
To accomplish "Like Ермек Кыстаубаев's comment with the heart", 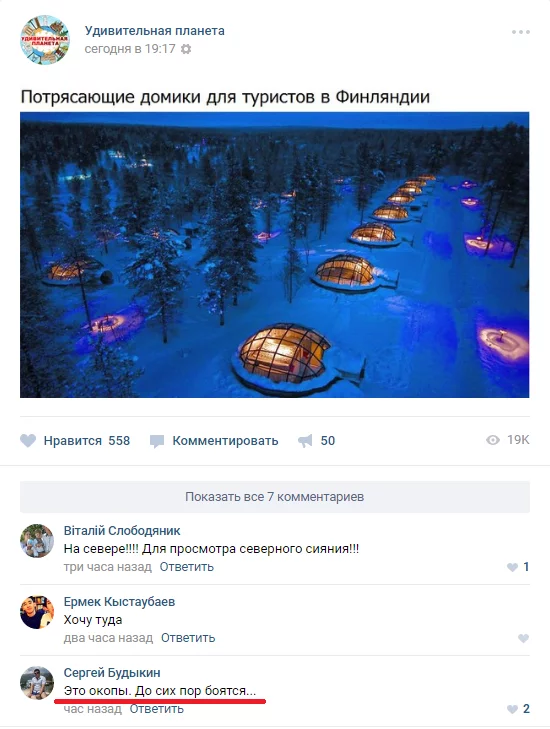I will (x=523, y=638).
